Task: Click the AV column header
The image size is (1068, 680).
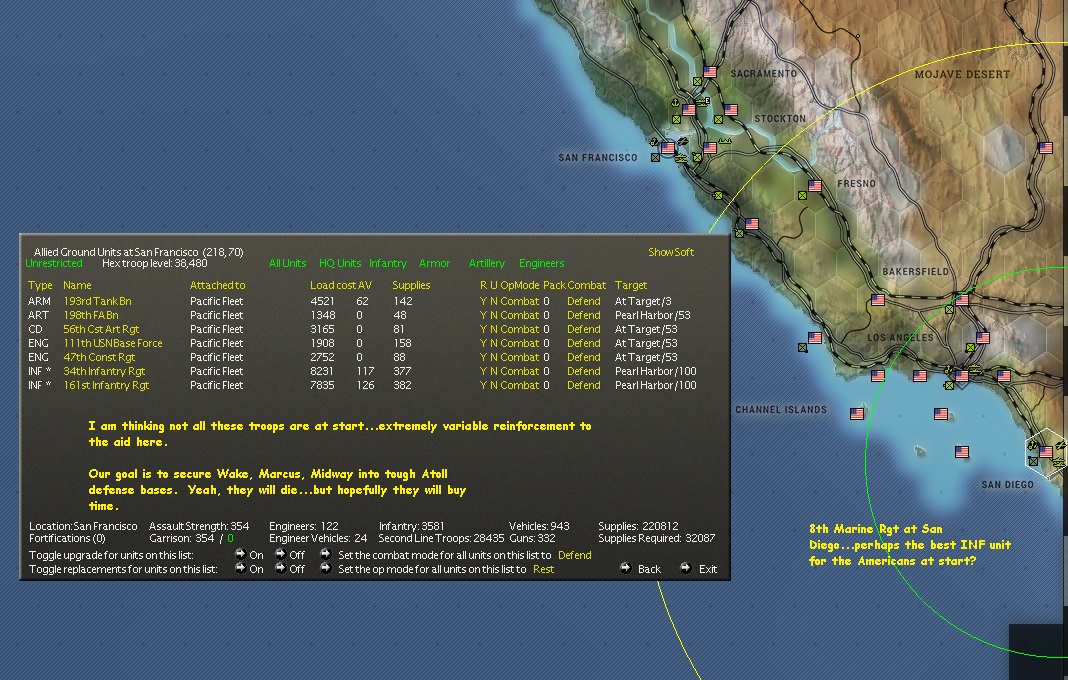Action: (365, 285)
